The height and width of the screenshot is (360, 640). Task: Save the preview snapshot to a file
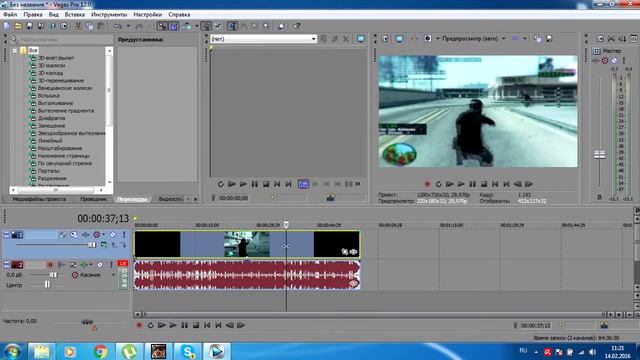pyautogui.click(x=549, y=39)
